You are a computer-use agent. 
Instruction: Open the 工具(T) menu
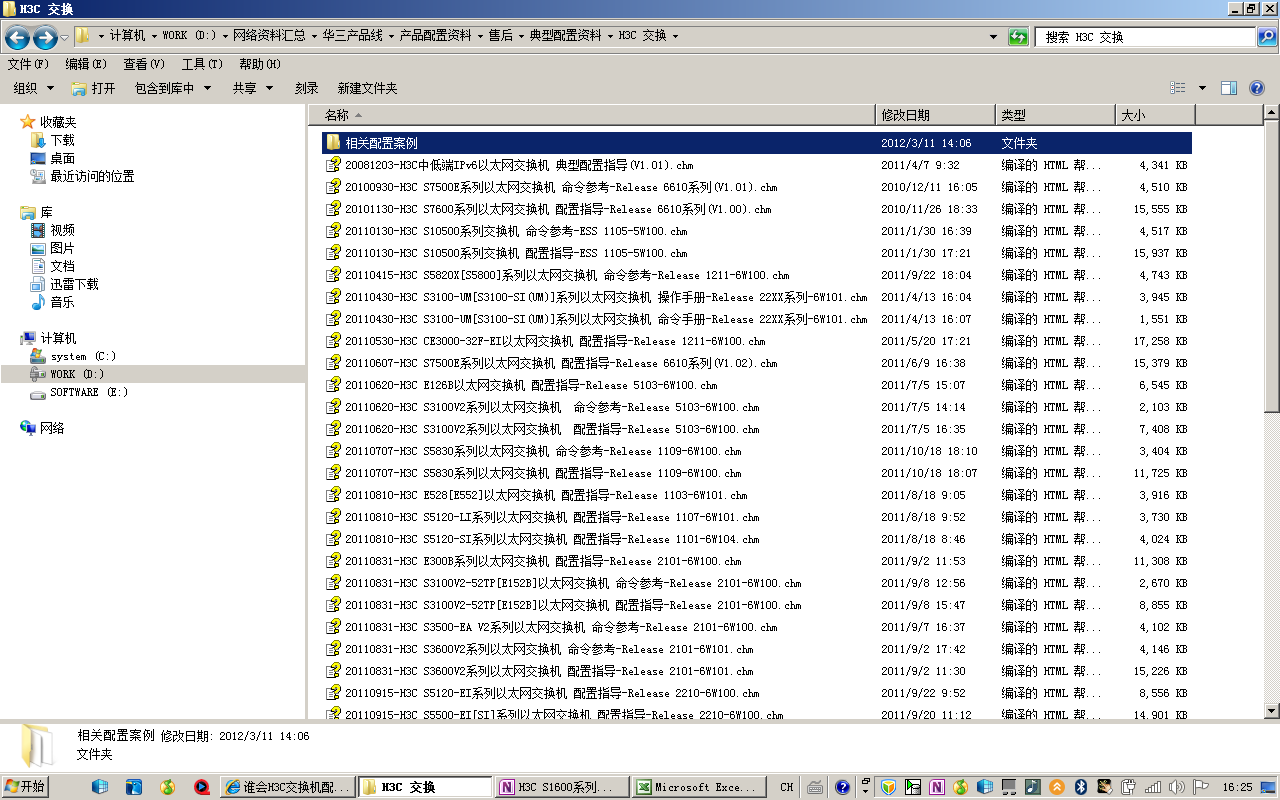tap(202, 64)
